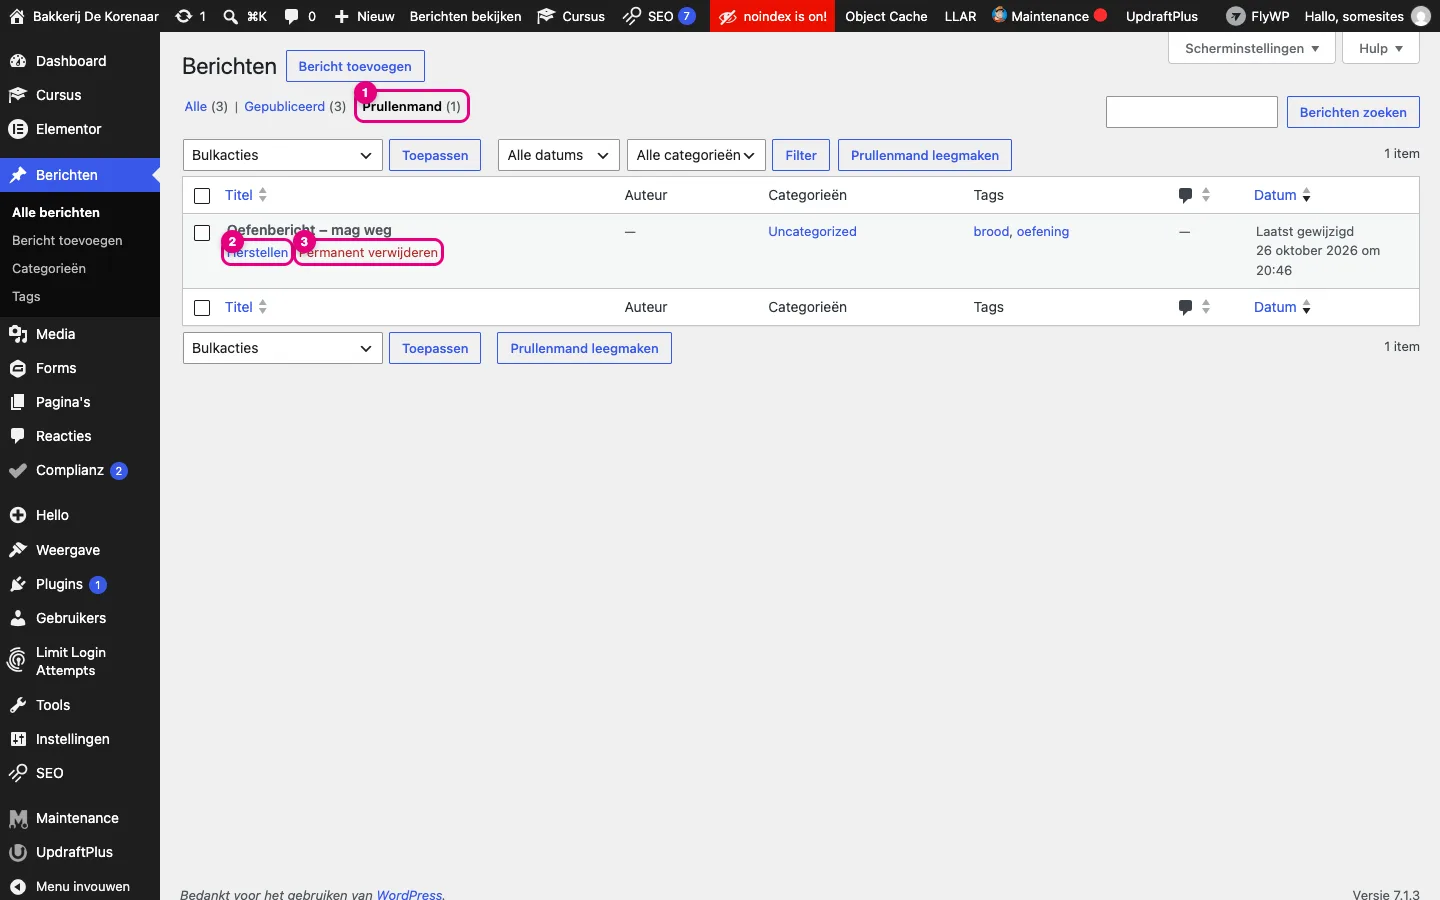This screenshot has height=900, width=1440.
Task: Expand Scherminstellingen panel
Action: coord(1252,48)
